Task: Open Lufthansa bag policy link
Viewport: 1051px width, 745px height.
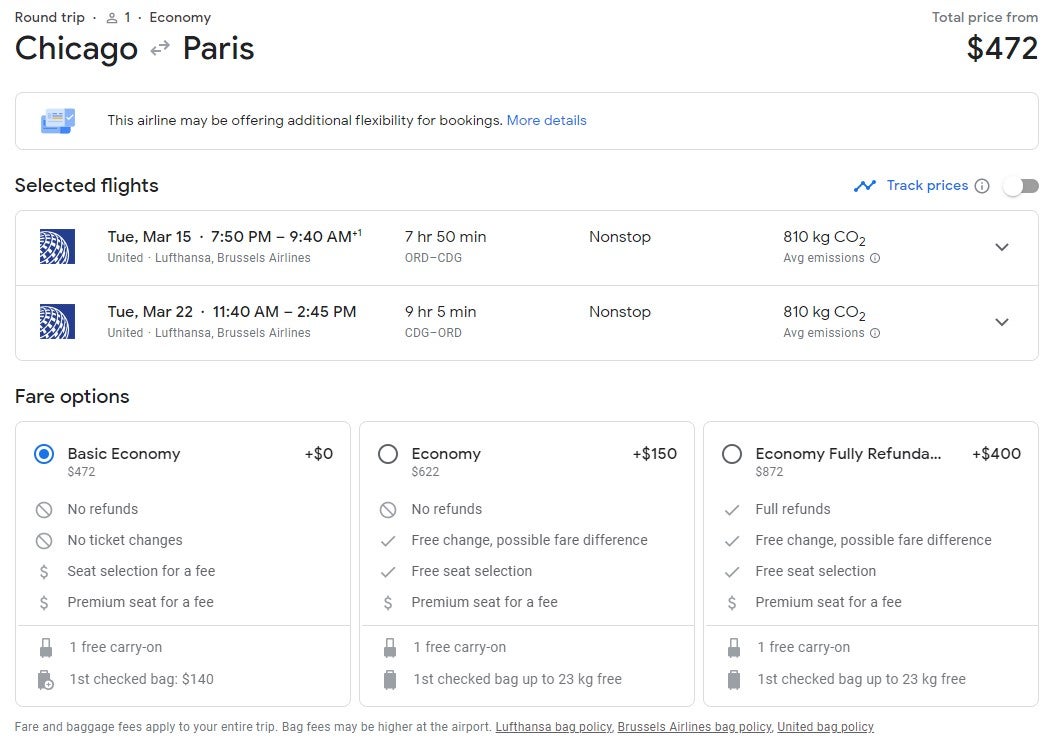Action: pos(553,727)
